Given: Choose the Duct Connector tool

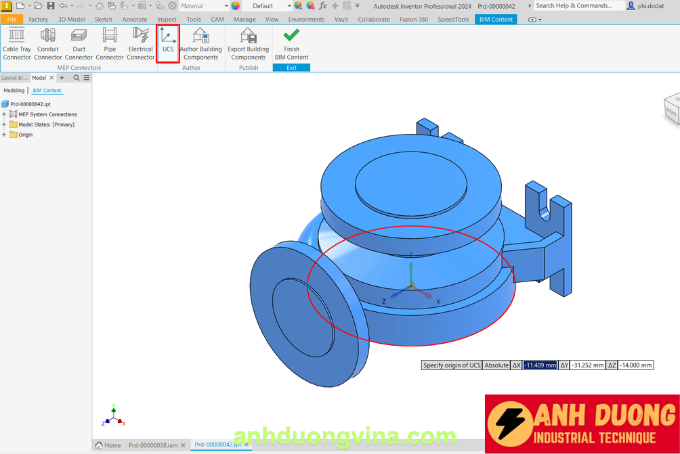Looking at the screenshot, I should point(78,44).
